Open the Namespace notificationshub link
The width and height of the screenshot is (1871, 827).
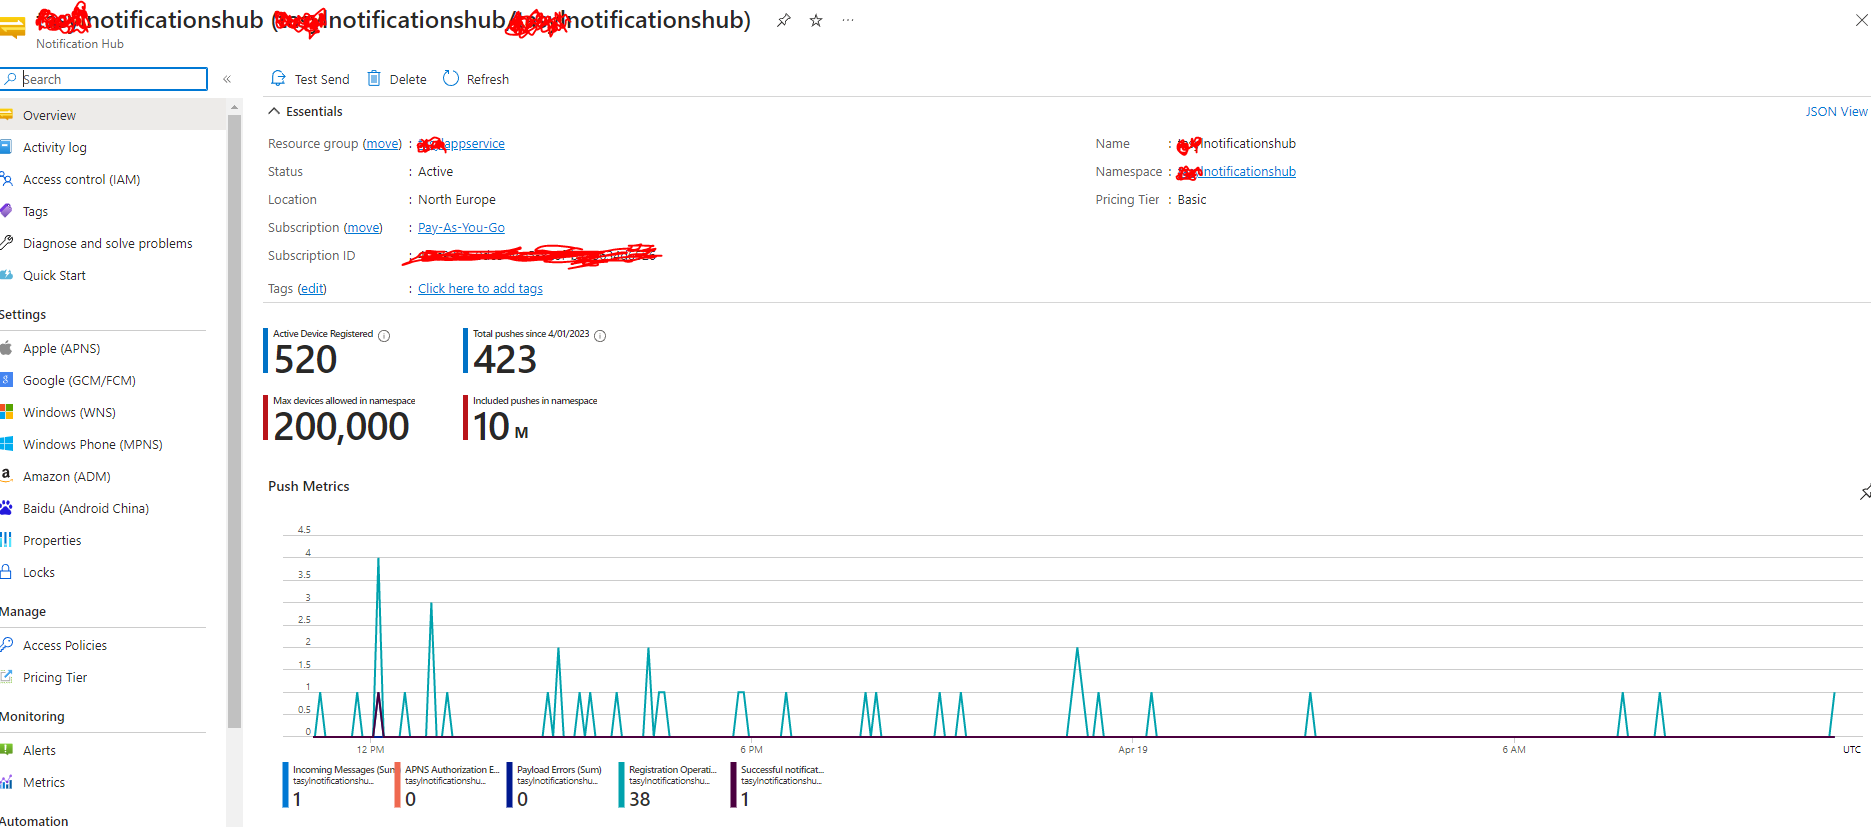pyautogui.click(x=1237, y=172)
